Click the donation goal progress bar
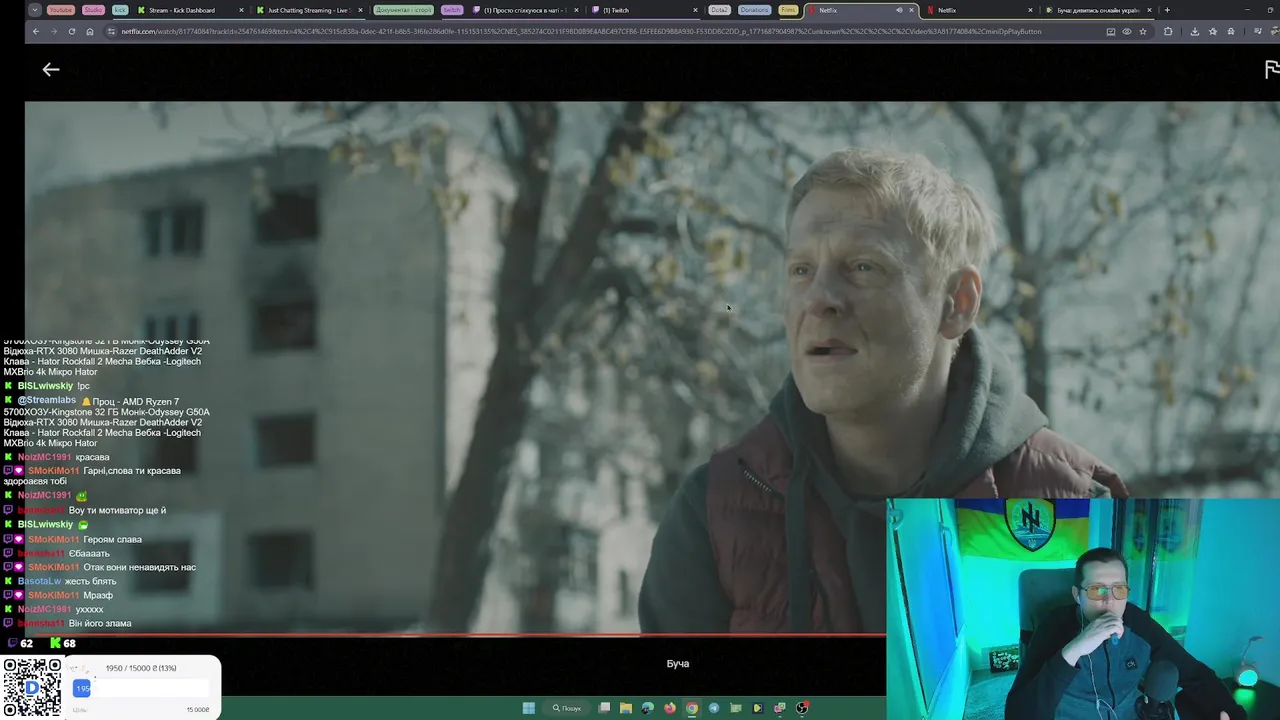1280x720 pixels. pyautogui.click(x=142, y=688)
